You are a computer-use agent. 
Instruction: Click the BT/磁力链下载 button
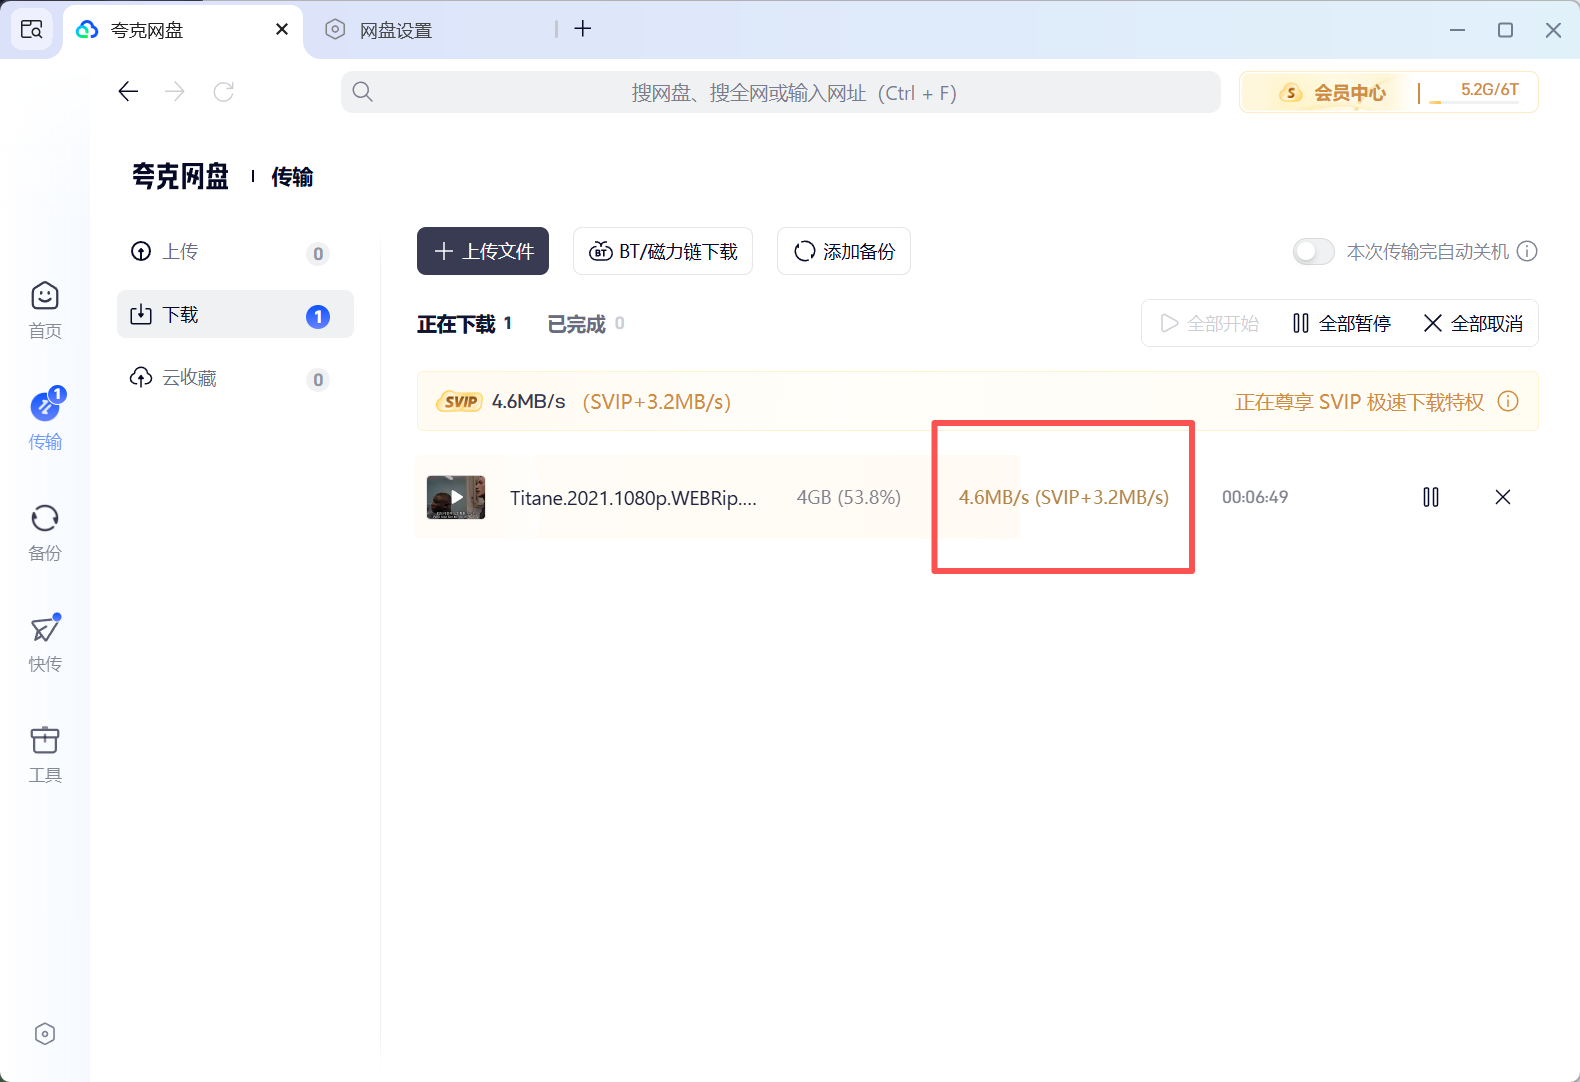[663, 251]
